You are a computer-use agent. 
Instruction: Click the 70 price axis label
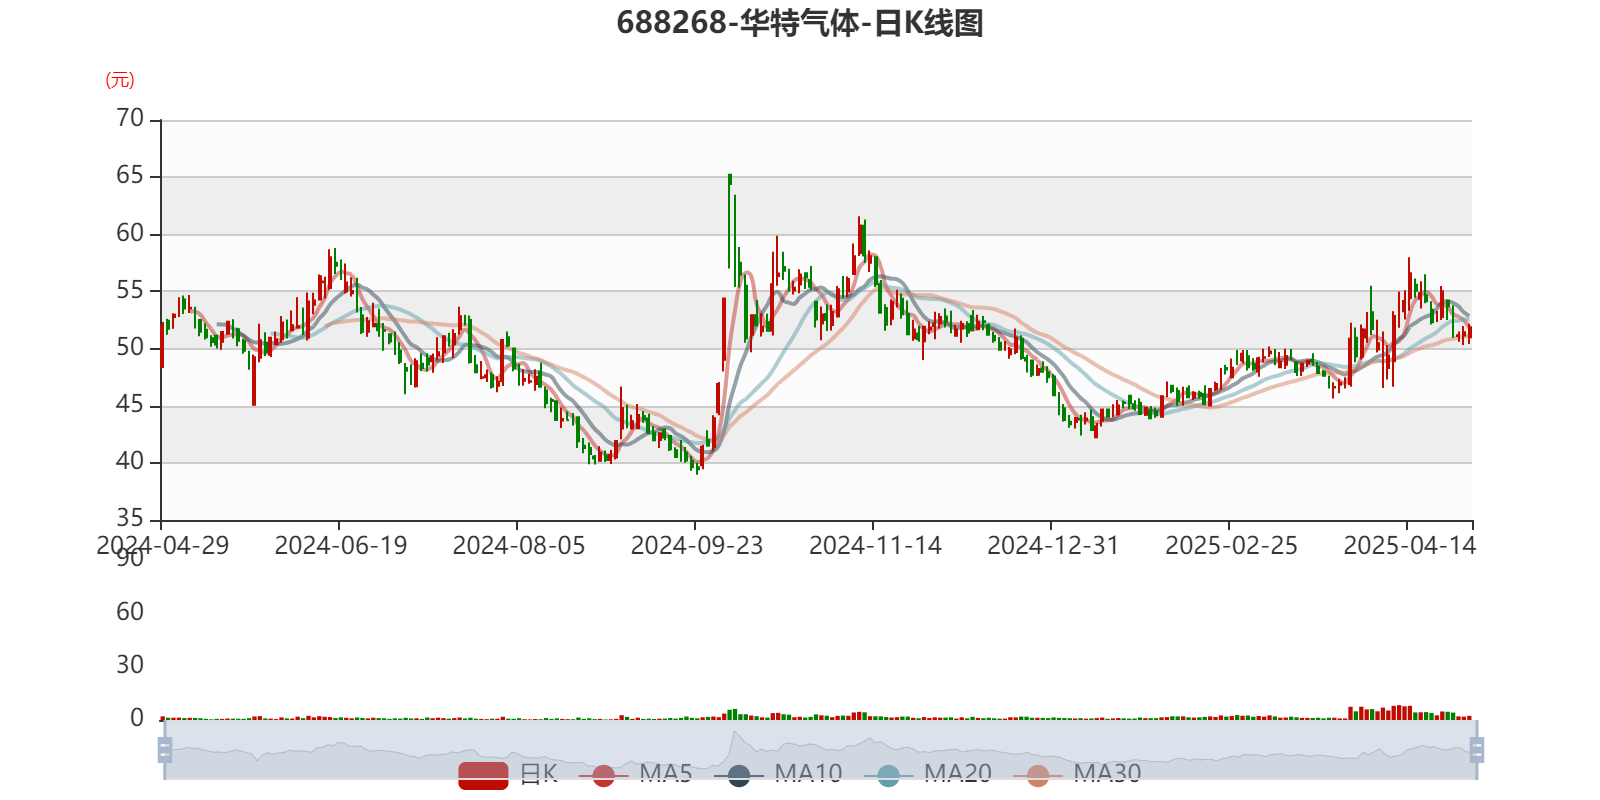(130, 119)
